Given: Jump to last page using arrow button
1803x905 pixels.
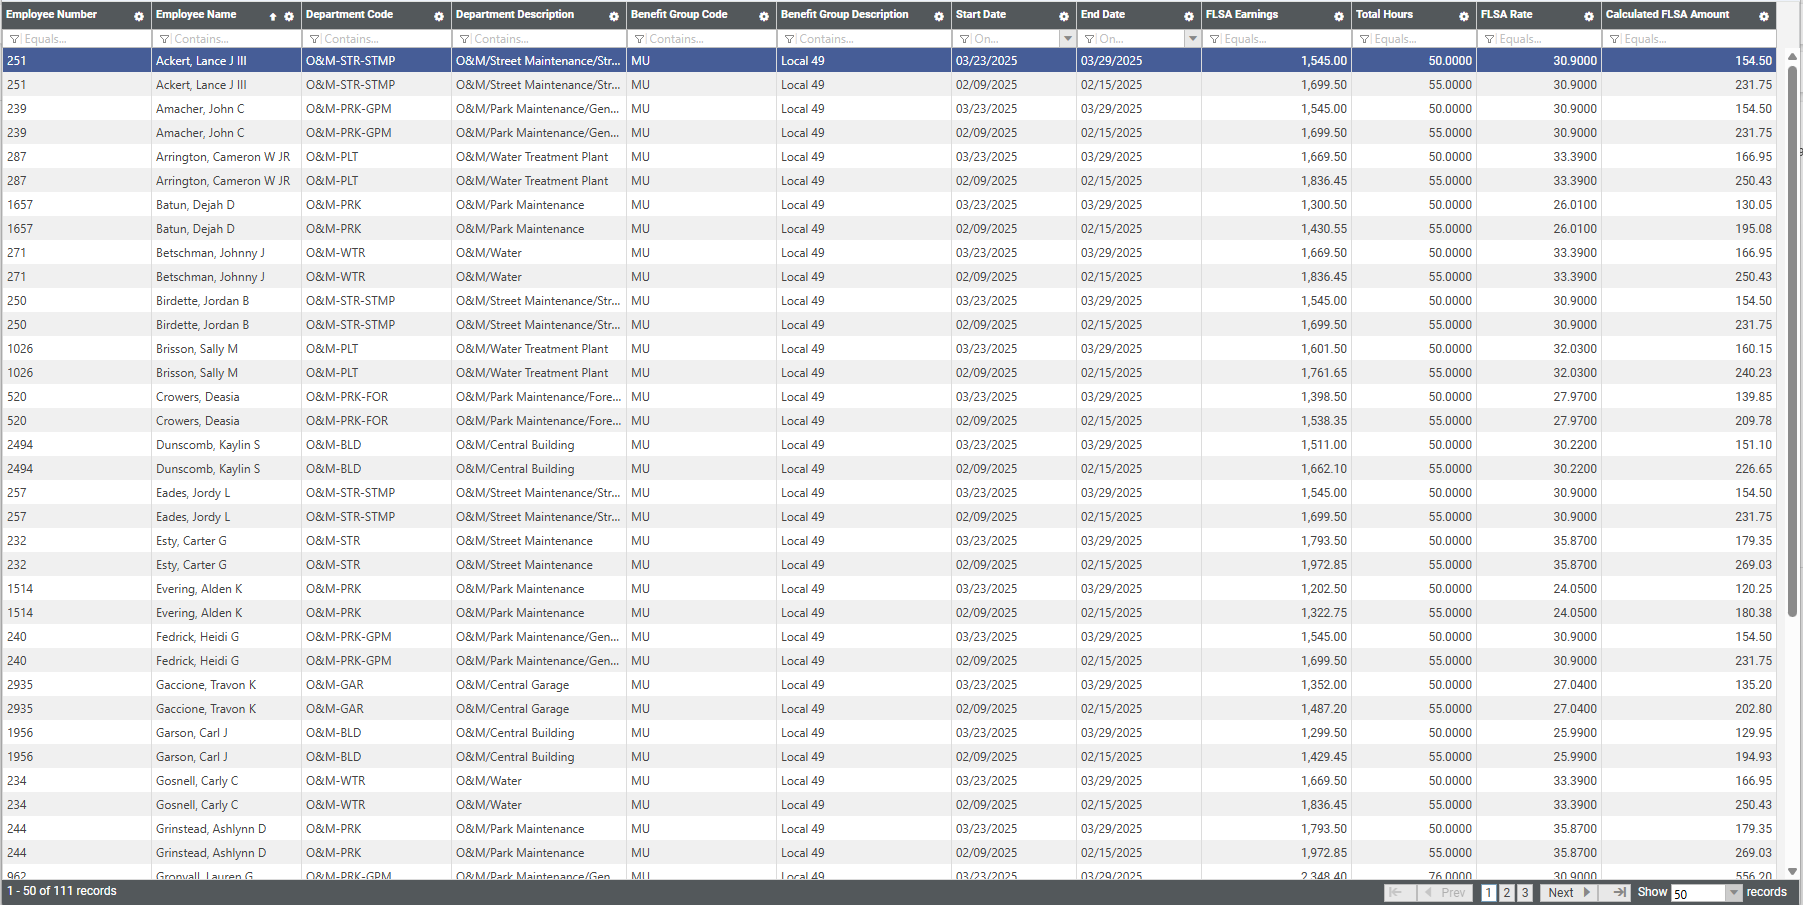Looking at the screenshot, I should coord(1619,892).
